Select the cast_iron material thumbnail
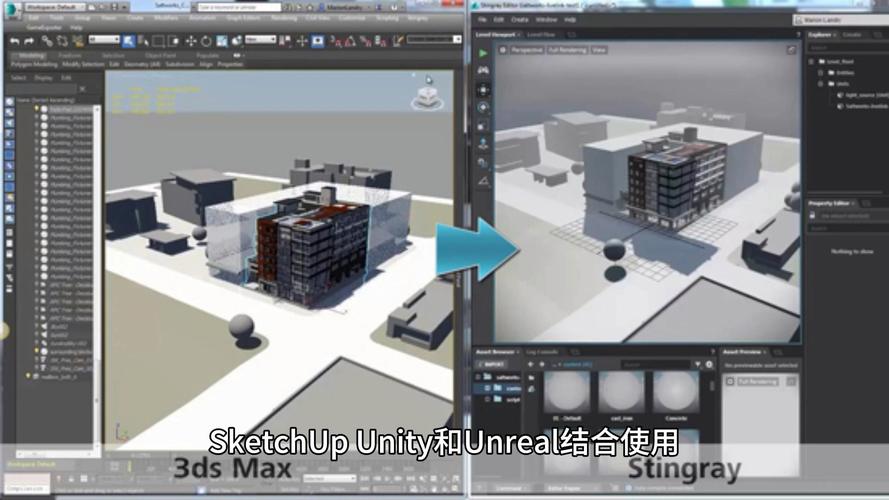 coord(621,392)
